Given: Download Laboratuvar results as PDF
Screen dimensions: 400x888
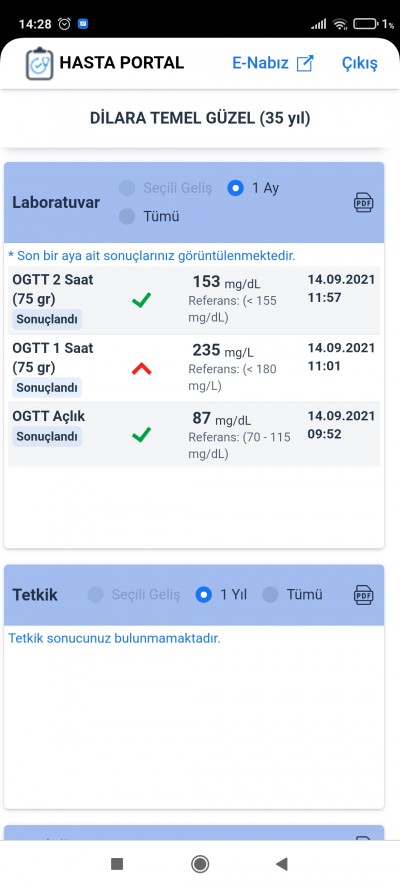Looking at the screenshot, I should pos(363,202).
